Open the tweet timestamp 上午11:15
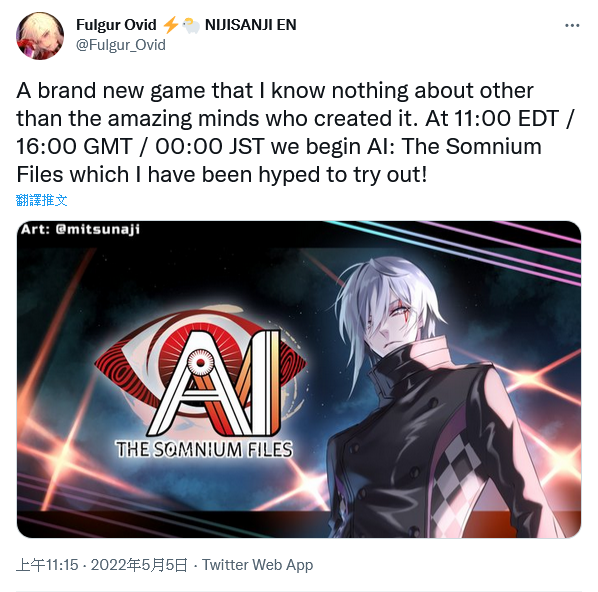This screenshot has height=592, width=598. (47, 565)
